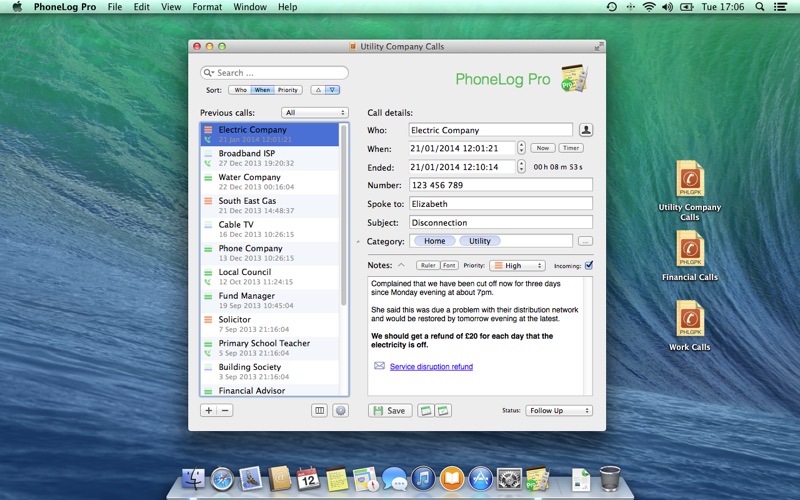Click the first calendar icon beside Save
Image resolution: width=800 pixels, height=500 pixels.
click(426, 410)
